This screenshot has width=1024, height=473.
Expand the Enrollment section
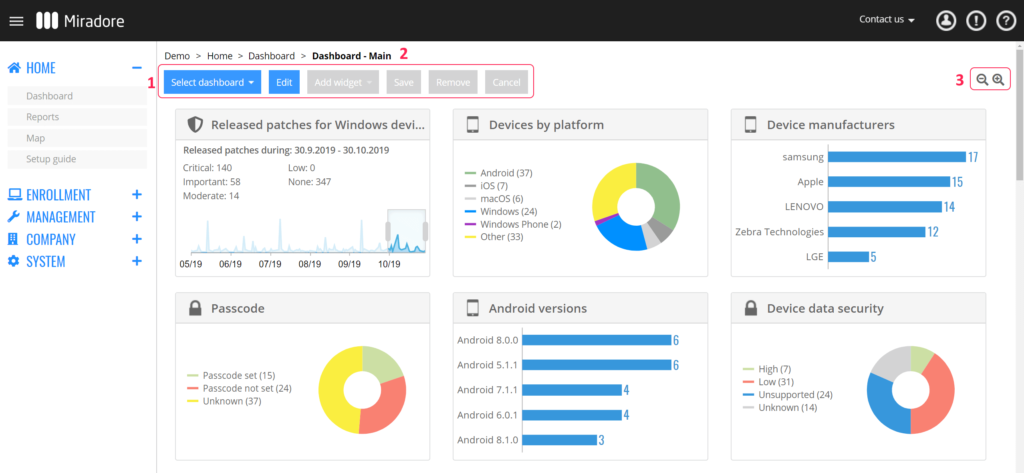click(137, 195)
